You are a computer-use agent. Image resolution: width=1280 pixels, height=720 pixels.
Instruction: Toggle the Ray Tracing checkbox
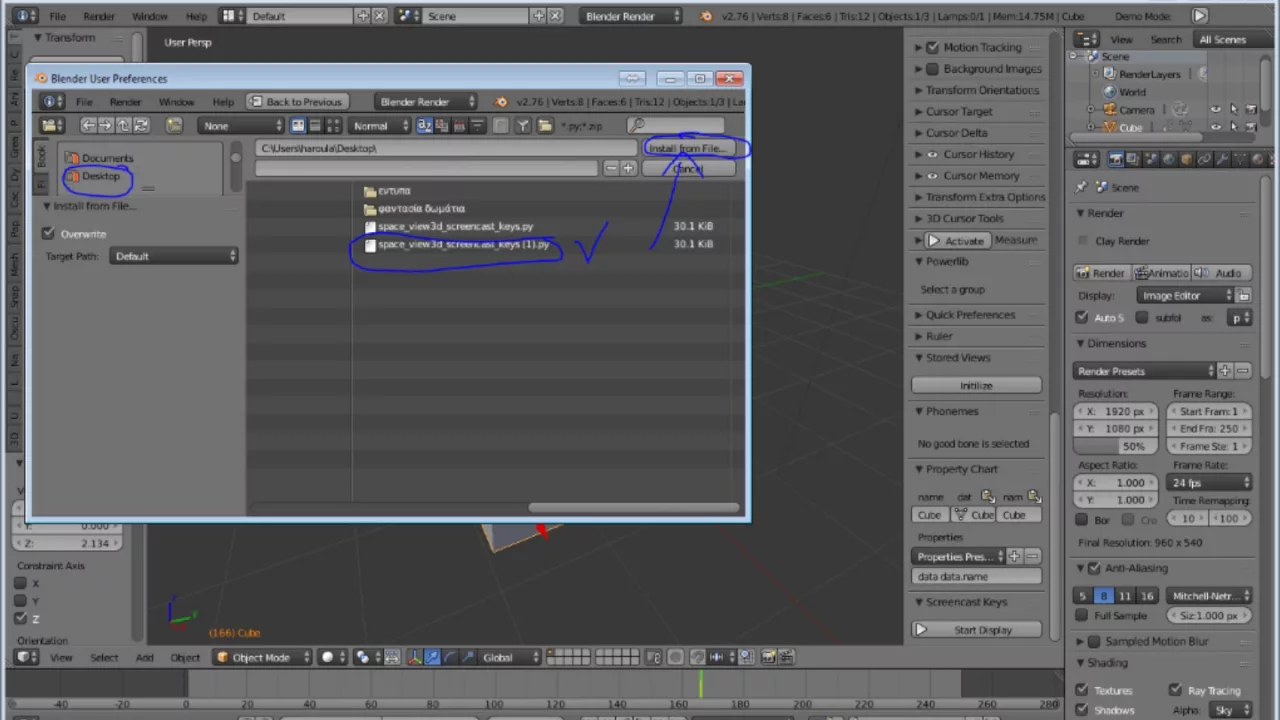pyautogui.click(x=1175, y=690)
